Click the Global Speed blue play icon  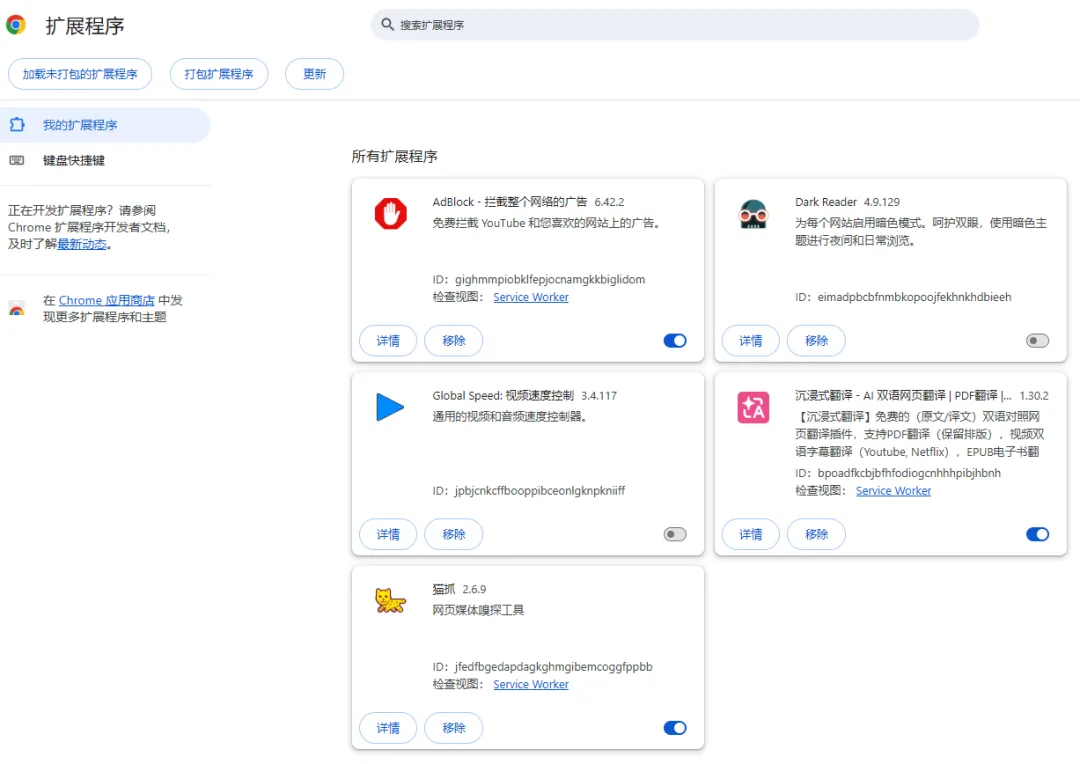[x=390, y=407]
